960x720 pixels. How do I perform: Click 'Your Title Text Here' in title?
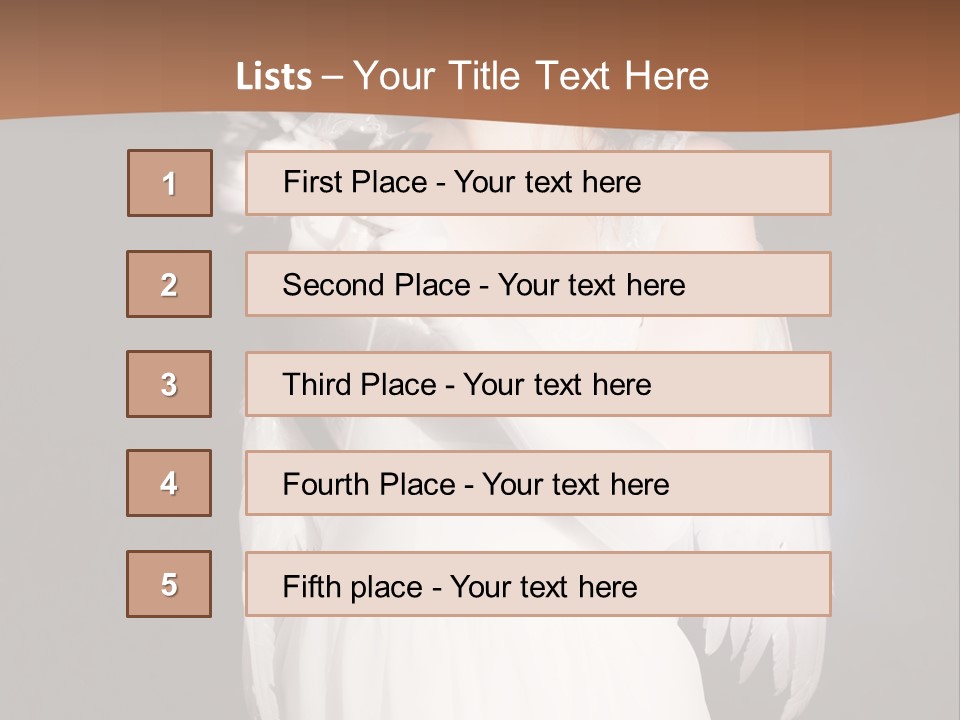coord(531,76)
